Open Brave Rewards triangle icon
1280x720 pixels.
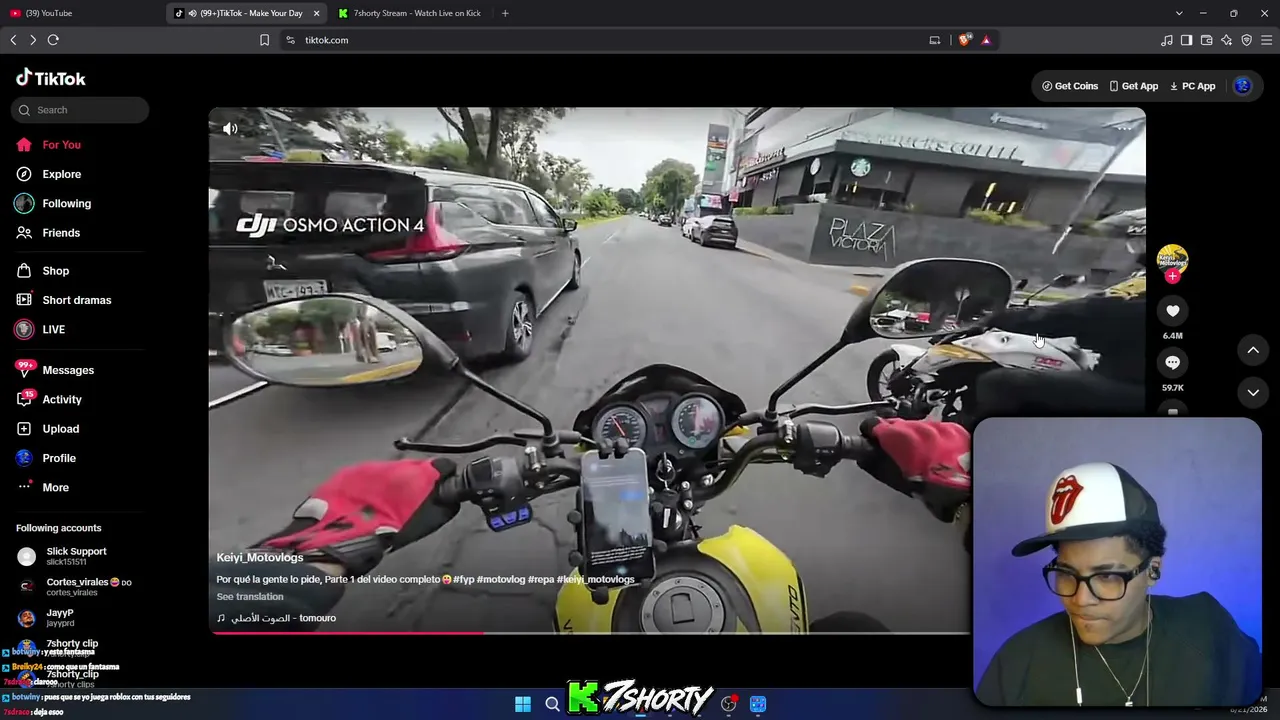[986, 40]
